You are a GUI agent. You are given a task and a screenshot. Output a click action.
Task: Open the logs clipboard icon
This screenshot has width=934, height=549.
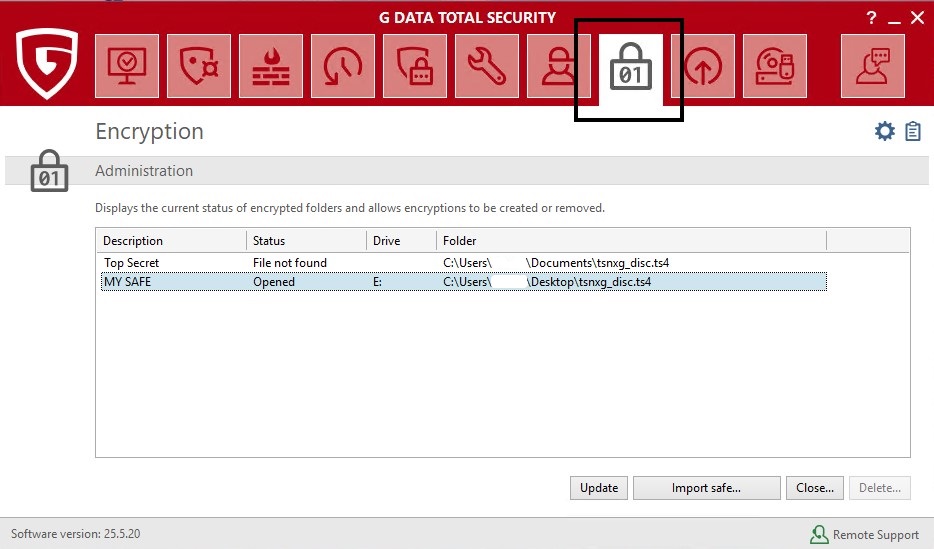(x=913, y=131)
